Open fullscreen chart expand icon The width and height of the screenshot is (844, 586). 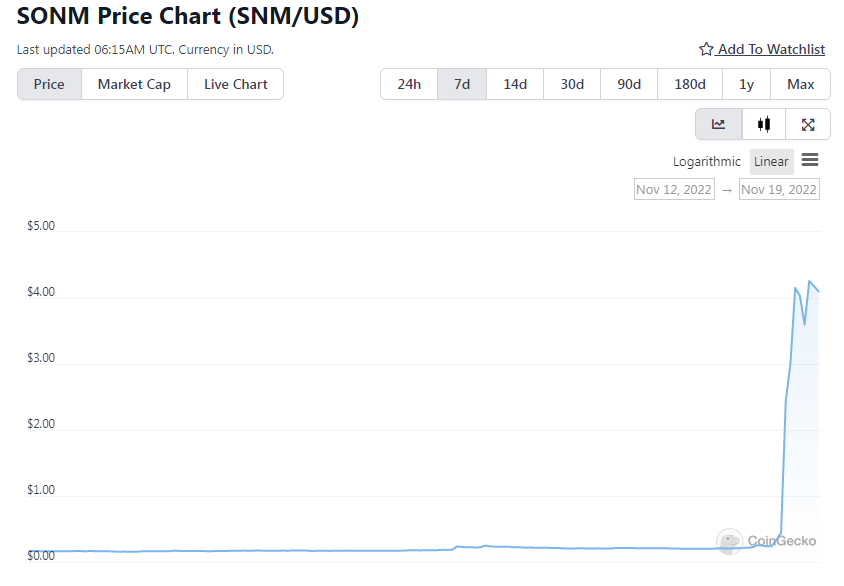click(807, 124)
